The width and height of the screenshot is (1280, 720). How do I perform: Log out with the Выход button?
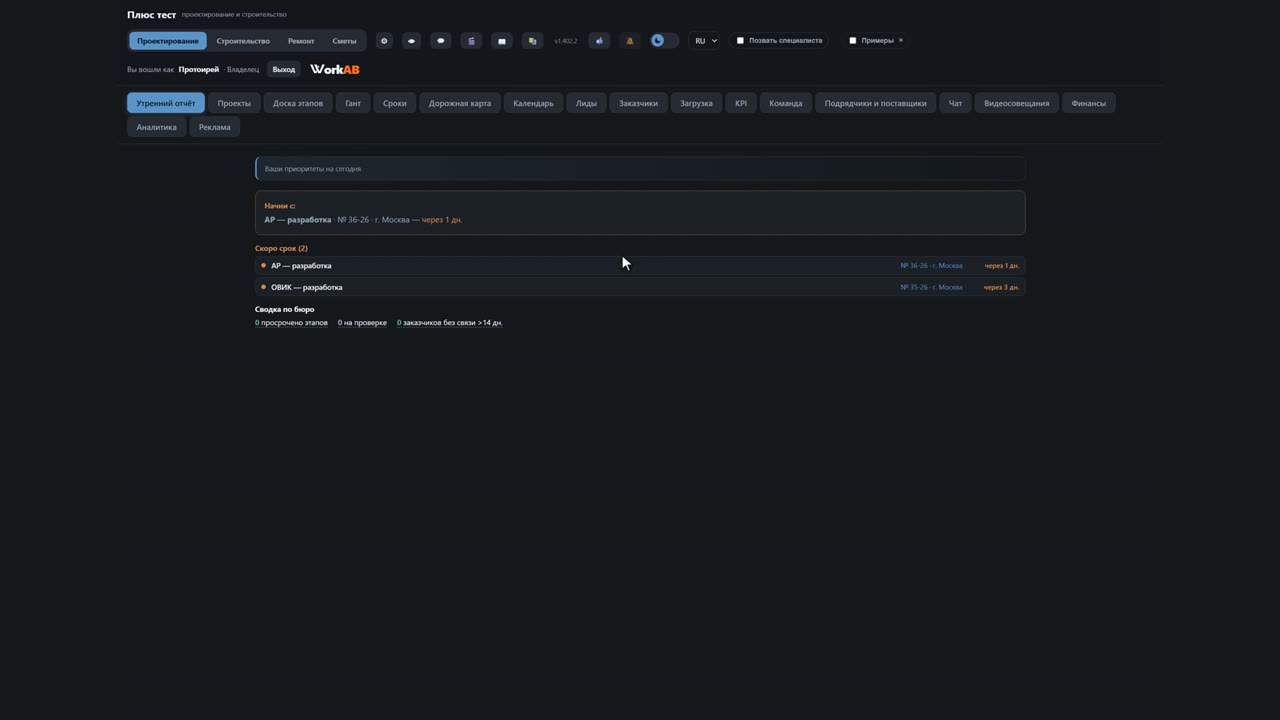[284, 69]
